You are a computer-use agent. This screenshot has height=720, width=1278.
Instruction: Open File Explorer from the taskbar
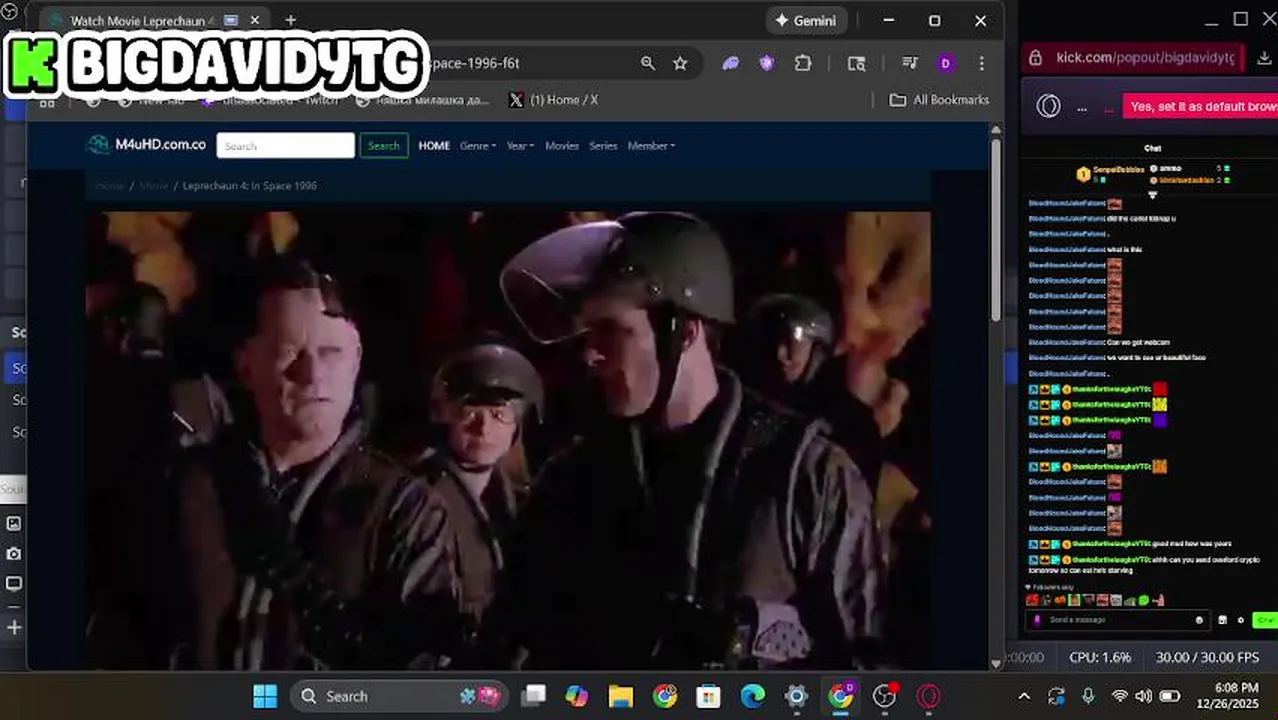[x=621, y=696]
